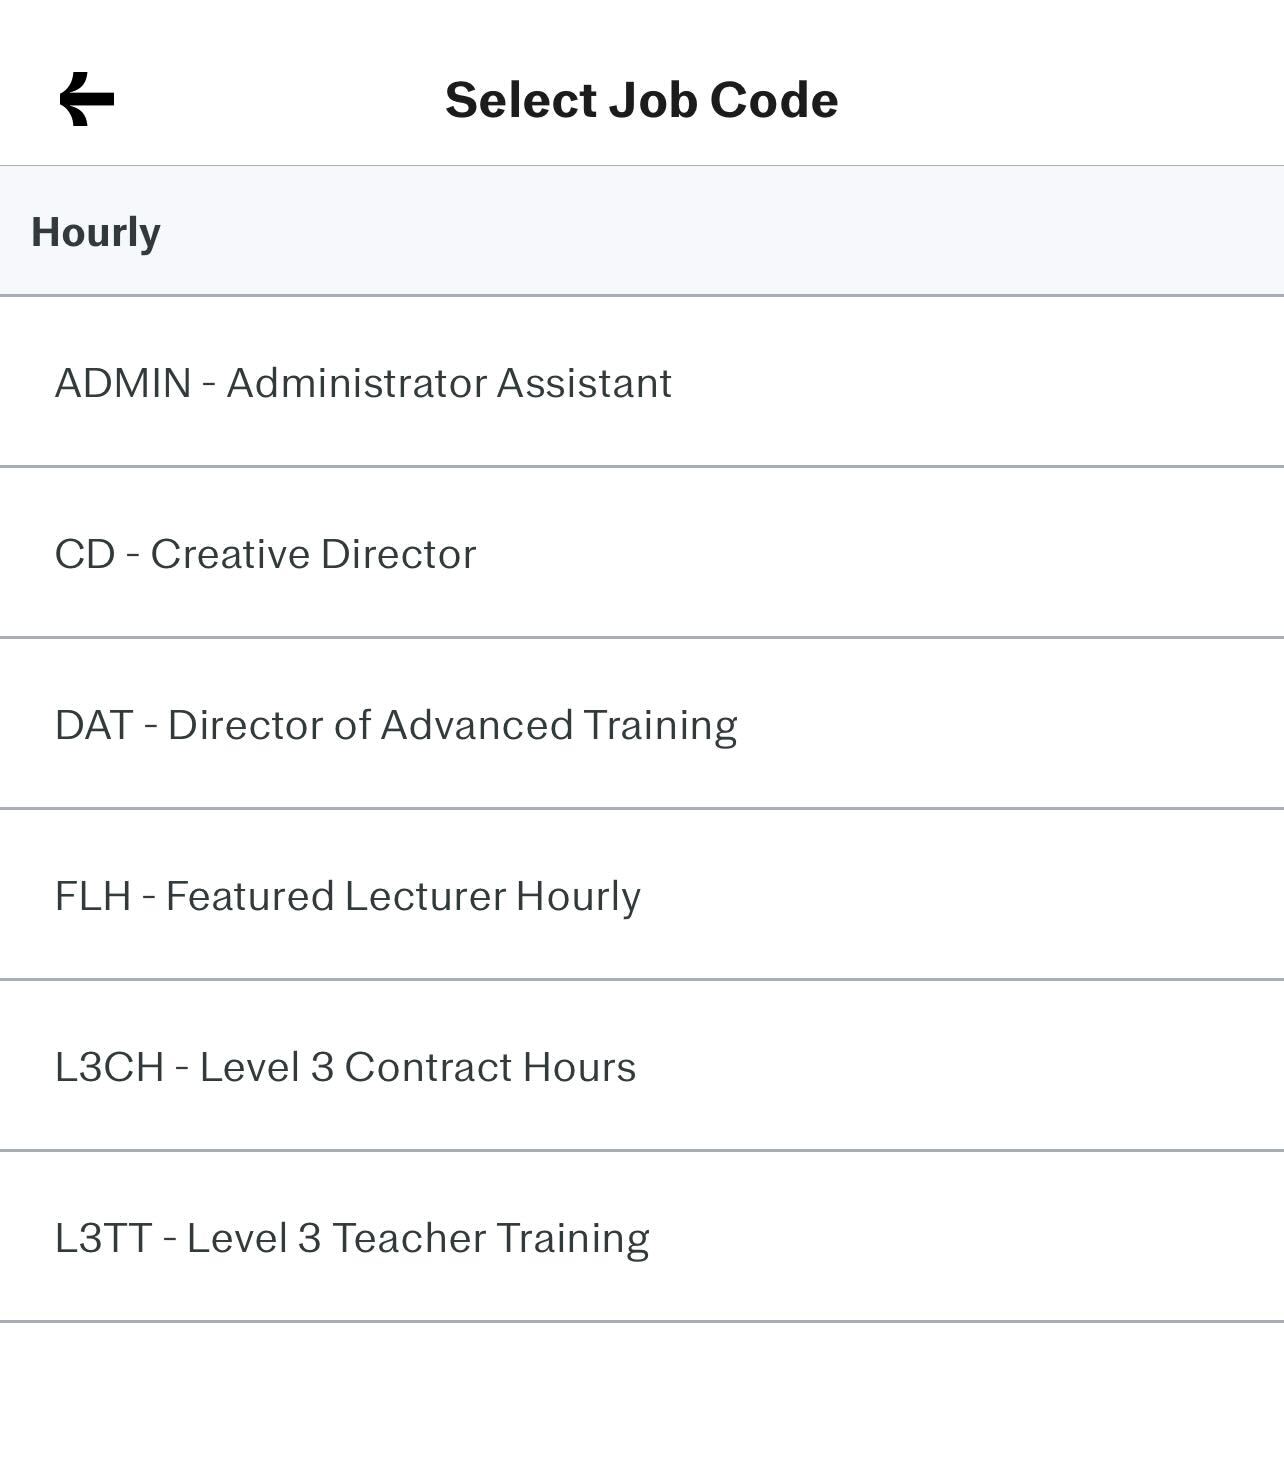Tap the Level 3 Teacher Training row
The width and height of the screenshot is (1284, 1471).
click(642, 1237)
